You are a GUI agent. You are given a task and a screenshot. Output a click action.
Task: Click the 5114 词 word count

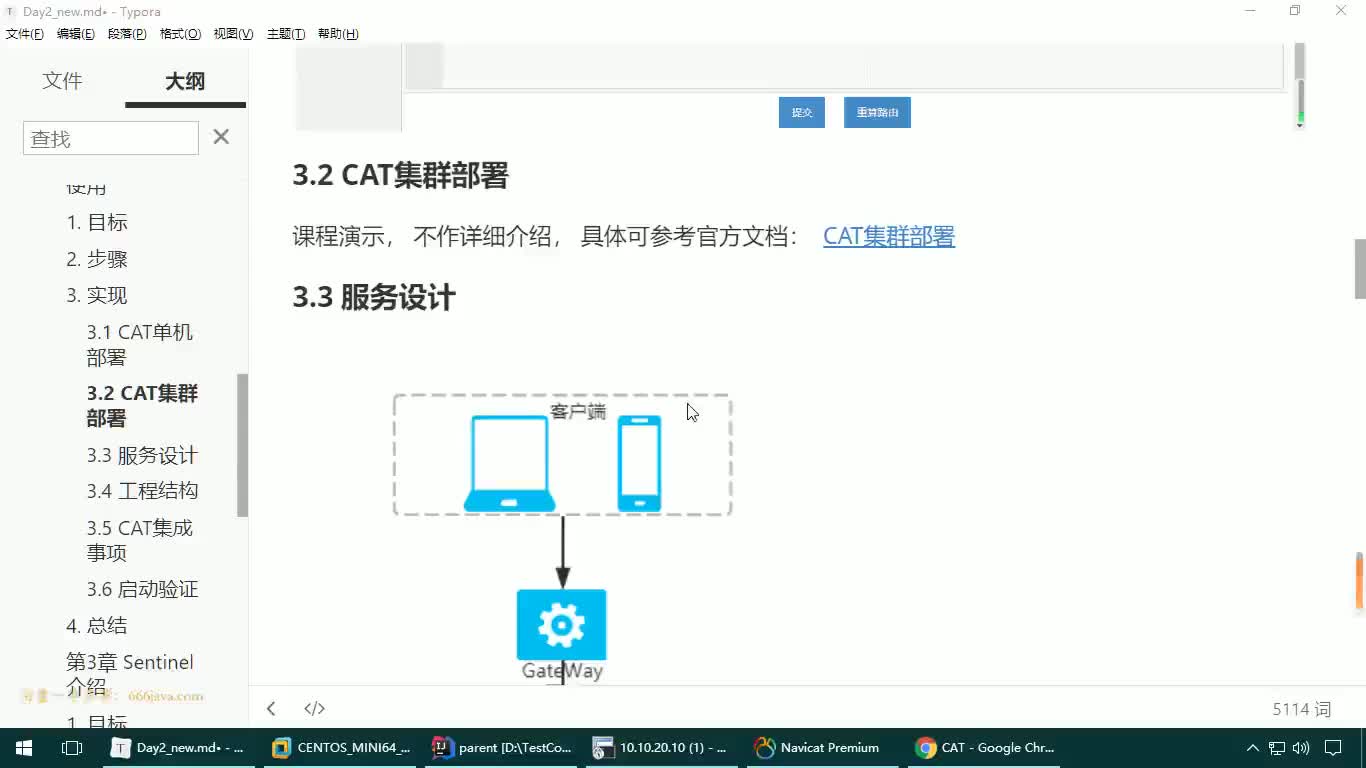(1302, 708)
